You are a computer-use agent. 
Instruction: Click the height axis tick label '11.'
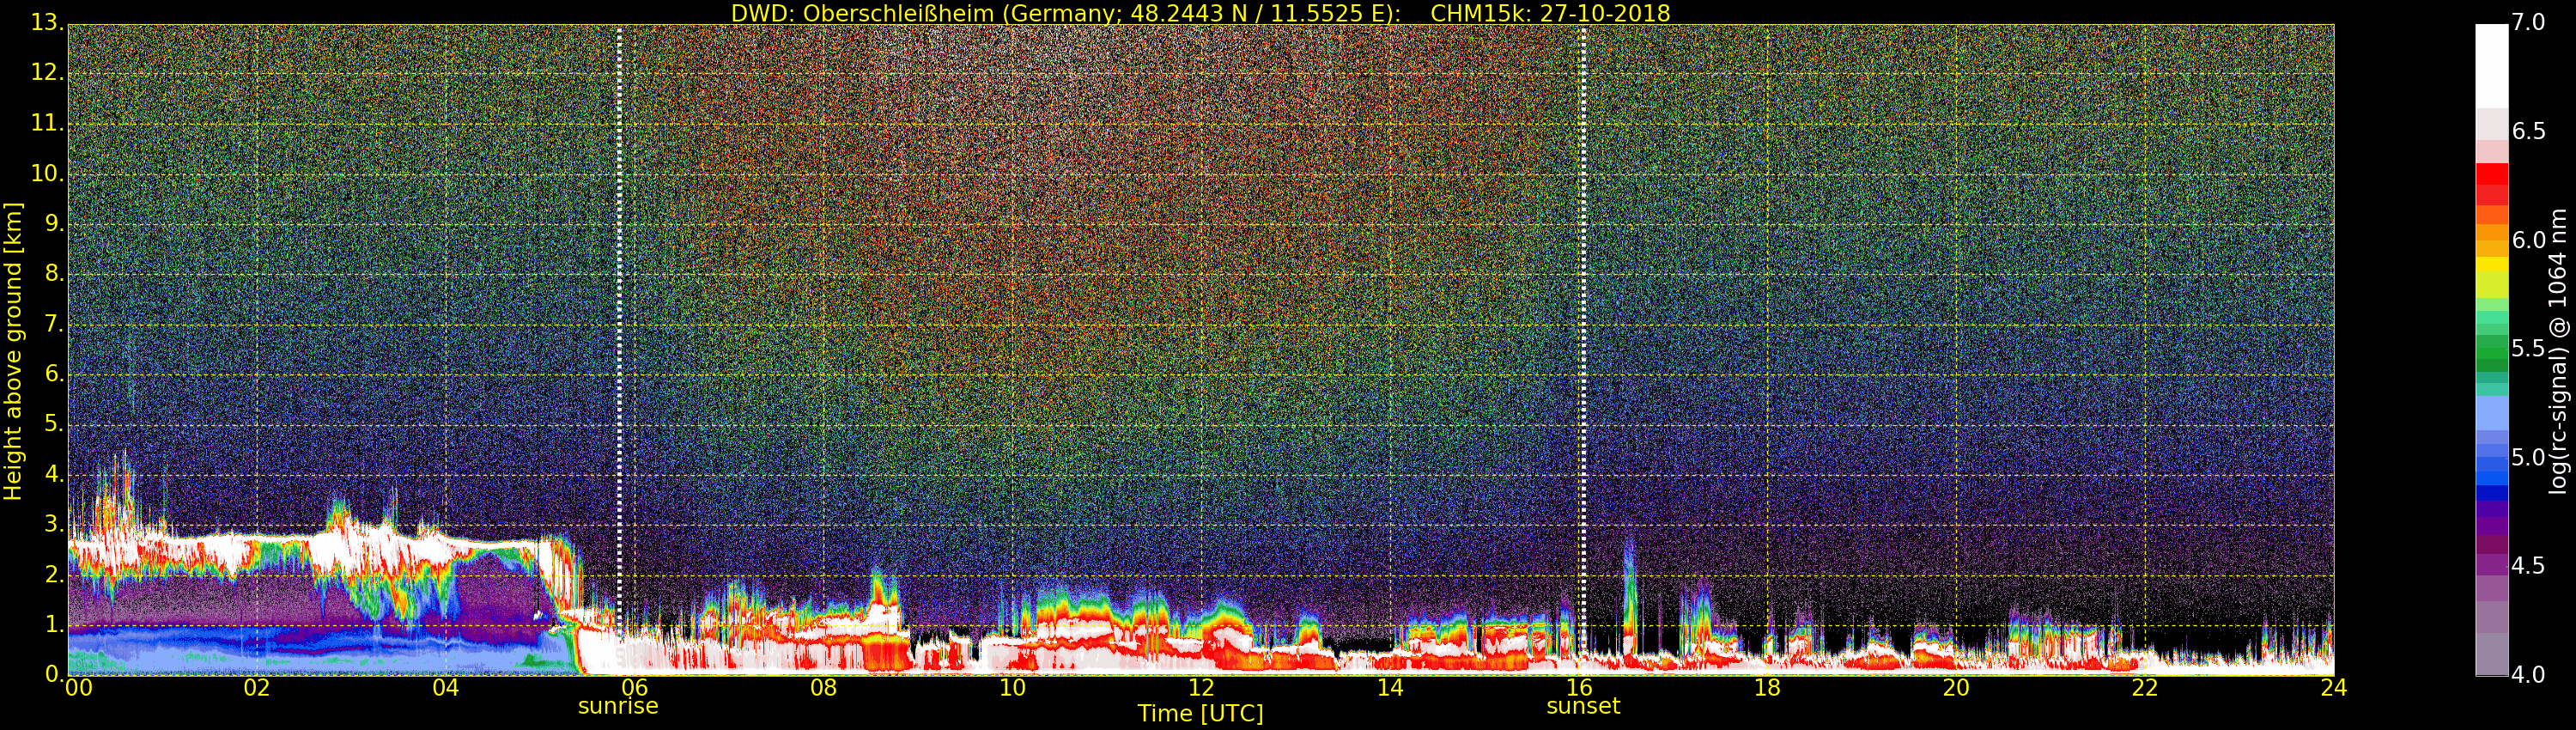coord(47,123)
